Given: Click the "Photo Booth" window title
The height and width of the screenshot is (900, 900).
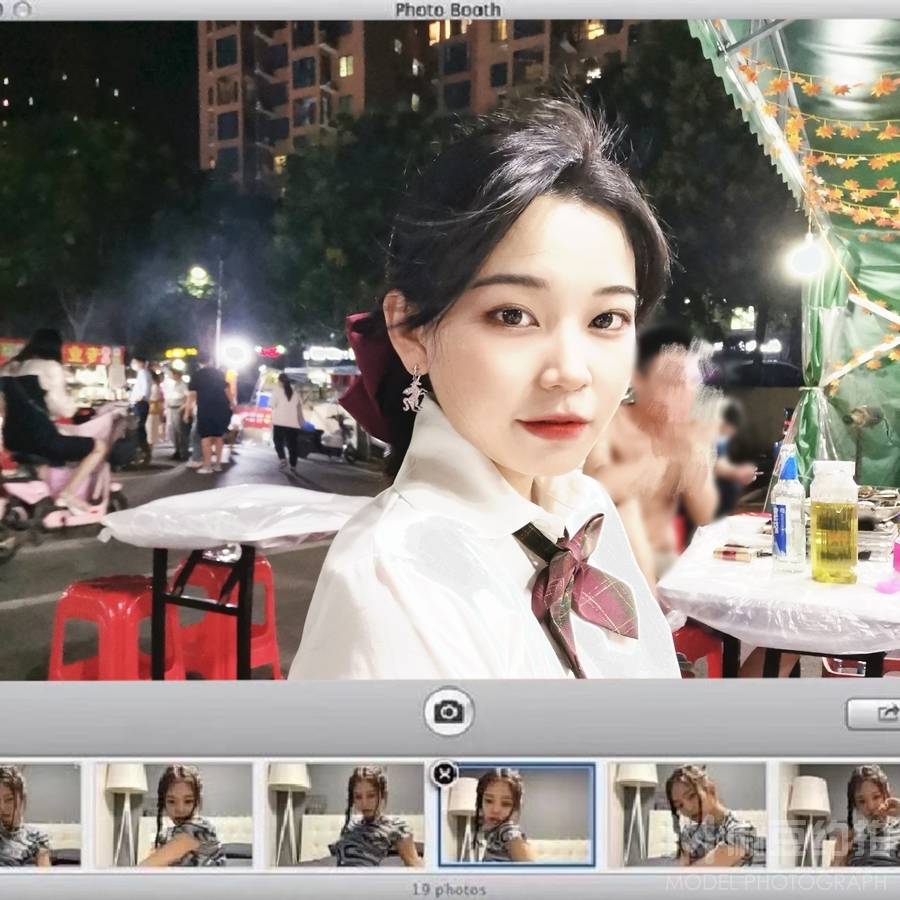Looking at the screenshot, I should 448,10.
